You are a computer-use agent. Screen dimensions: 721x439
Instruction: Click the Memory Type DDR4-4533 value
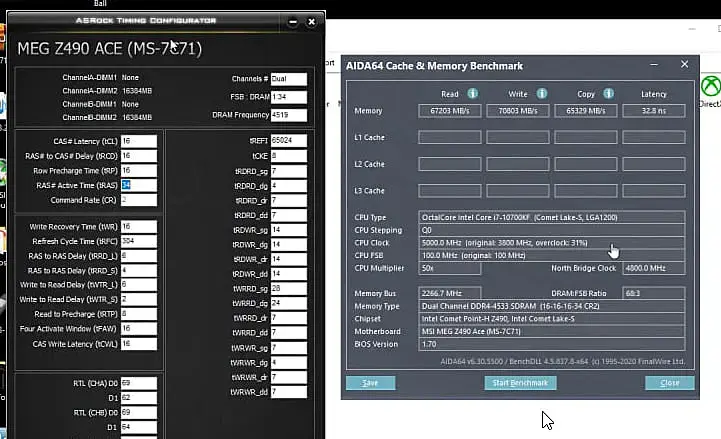pos(552,306)
